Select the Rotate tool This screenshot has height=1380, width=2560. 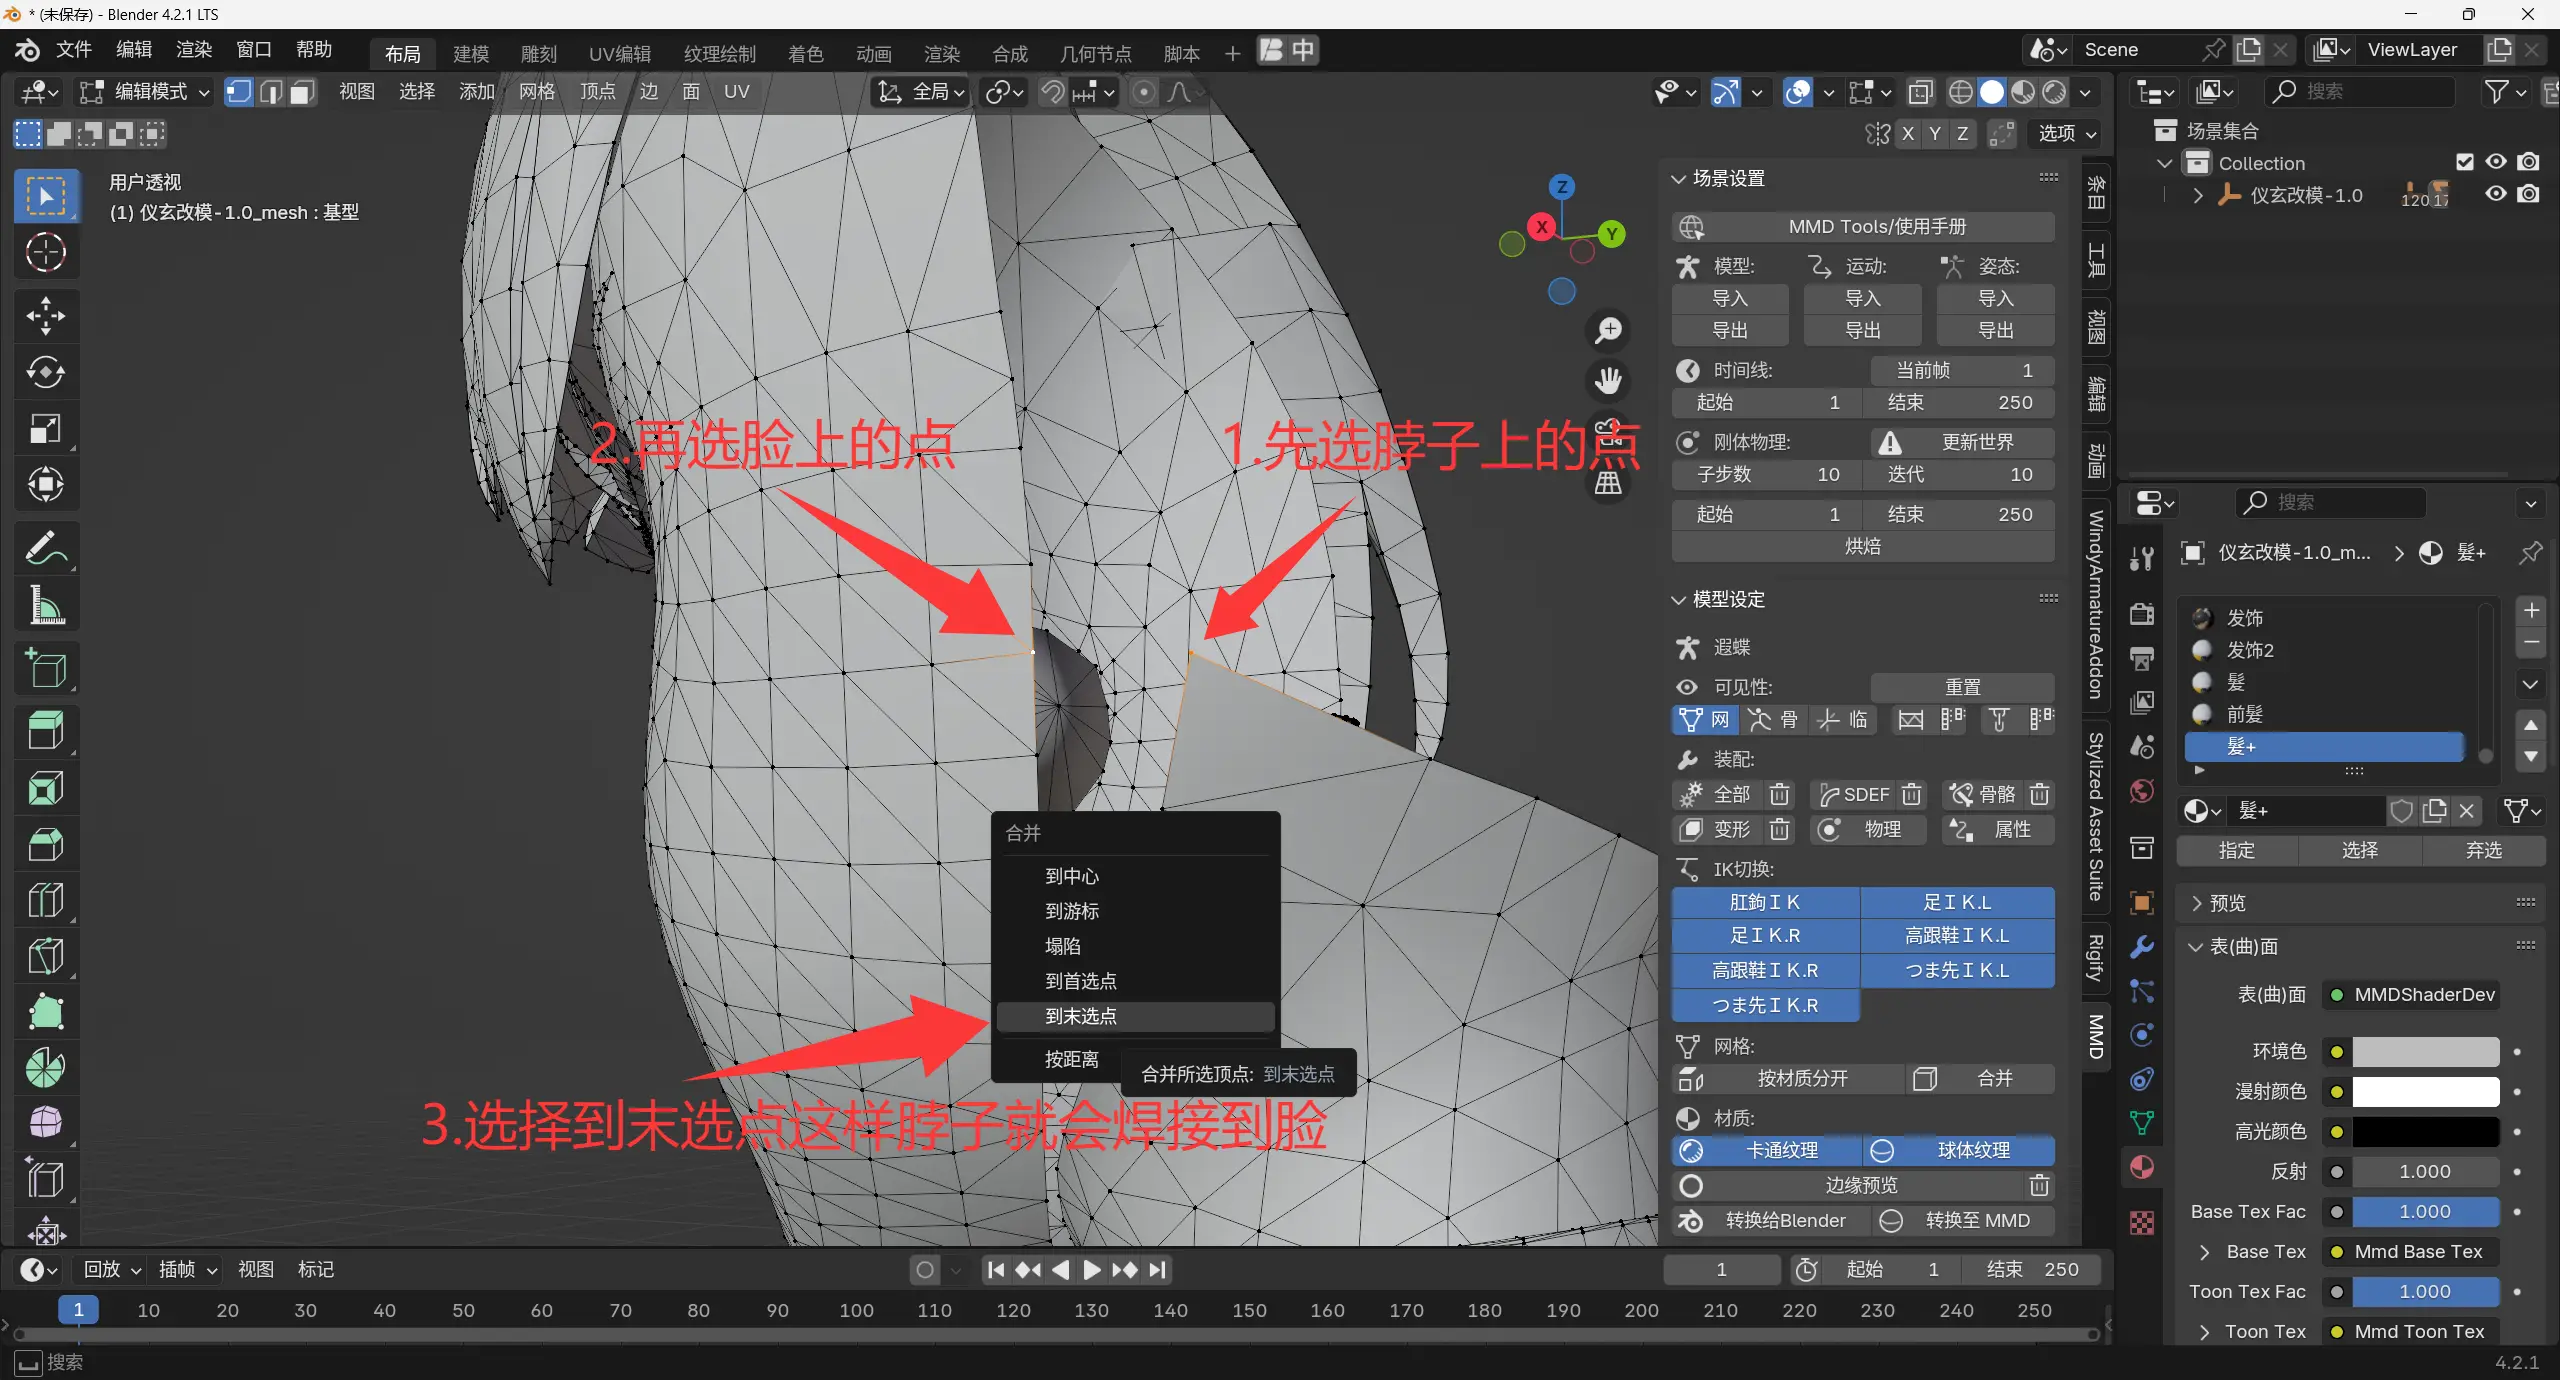[45, 373]
